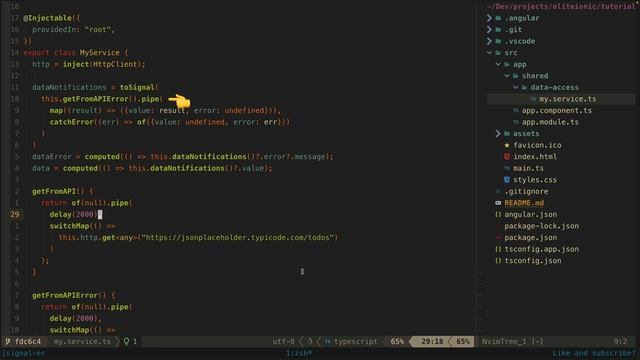The width and height of the screenshot is (640, 360).
Task: Expand the .git folder chevron
Action: [489, 29]
